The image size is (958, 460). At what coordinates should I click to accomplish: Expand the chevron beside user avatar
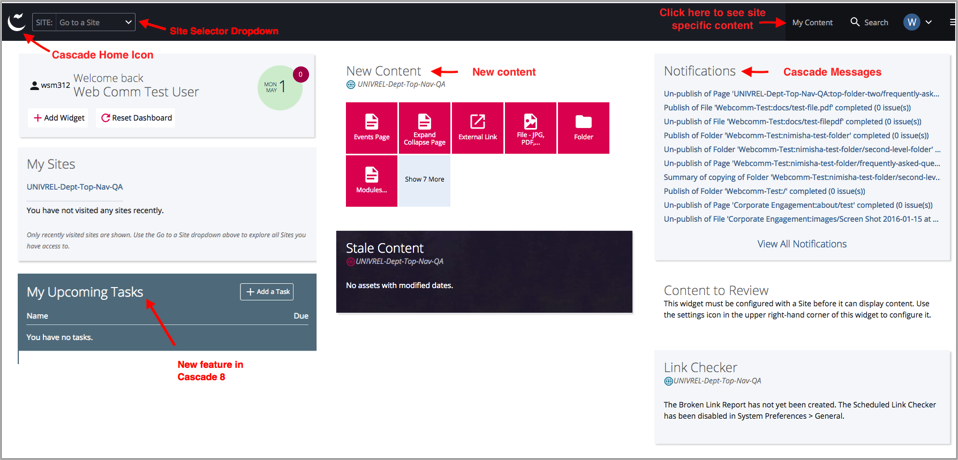click(929, 23)
